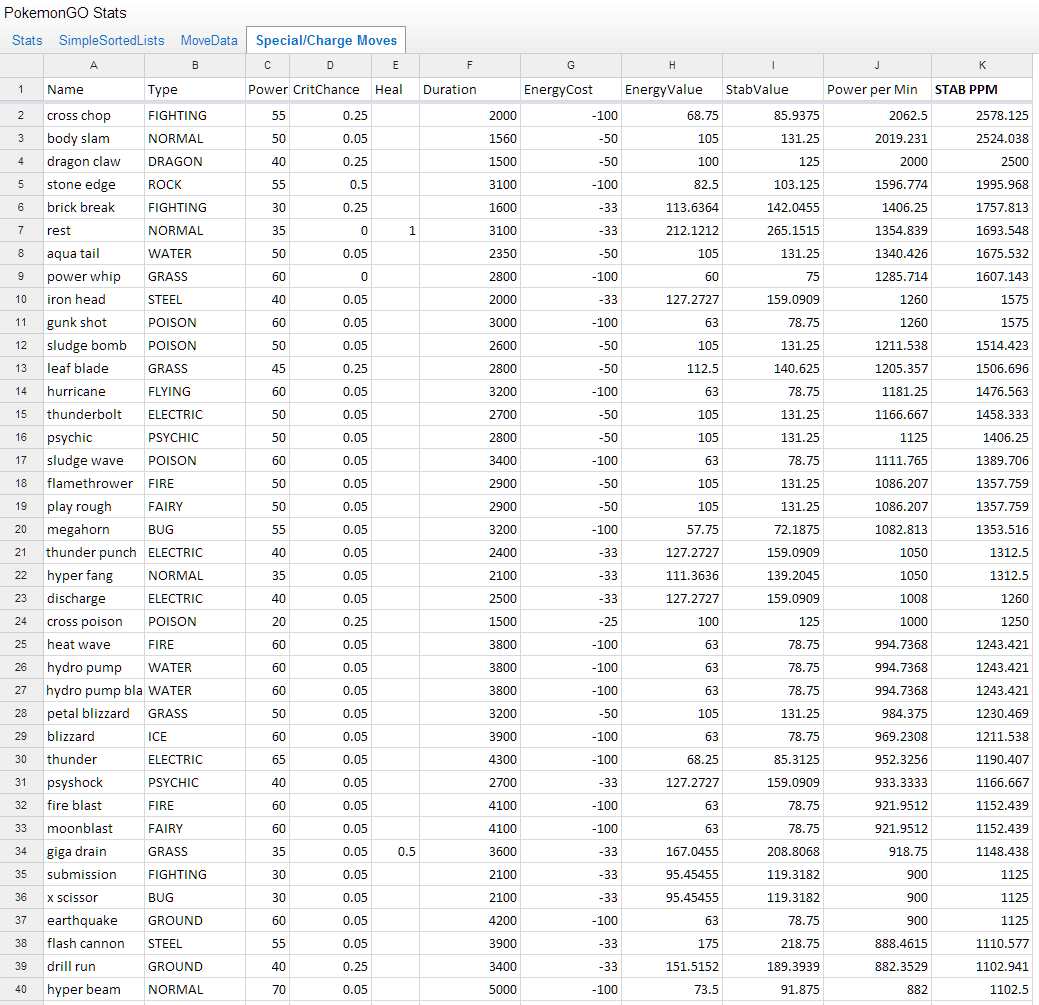The height and width of the screenshot is (1005, 1039).
Task: Open the MoveData tab
Action: pyautogui.click(x=209, y=40)
